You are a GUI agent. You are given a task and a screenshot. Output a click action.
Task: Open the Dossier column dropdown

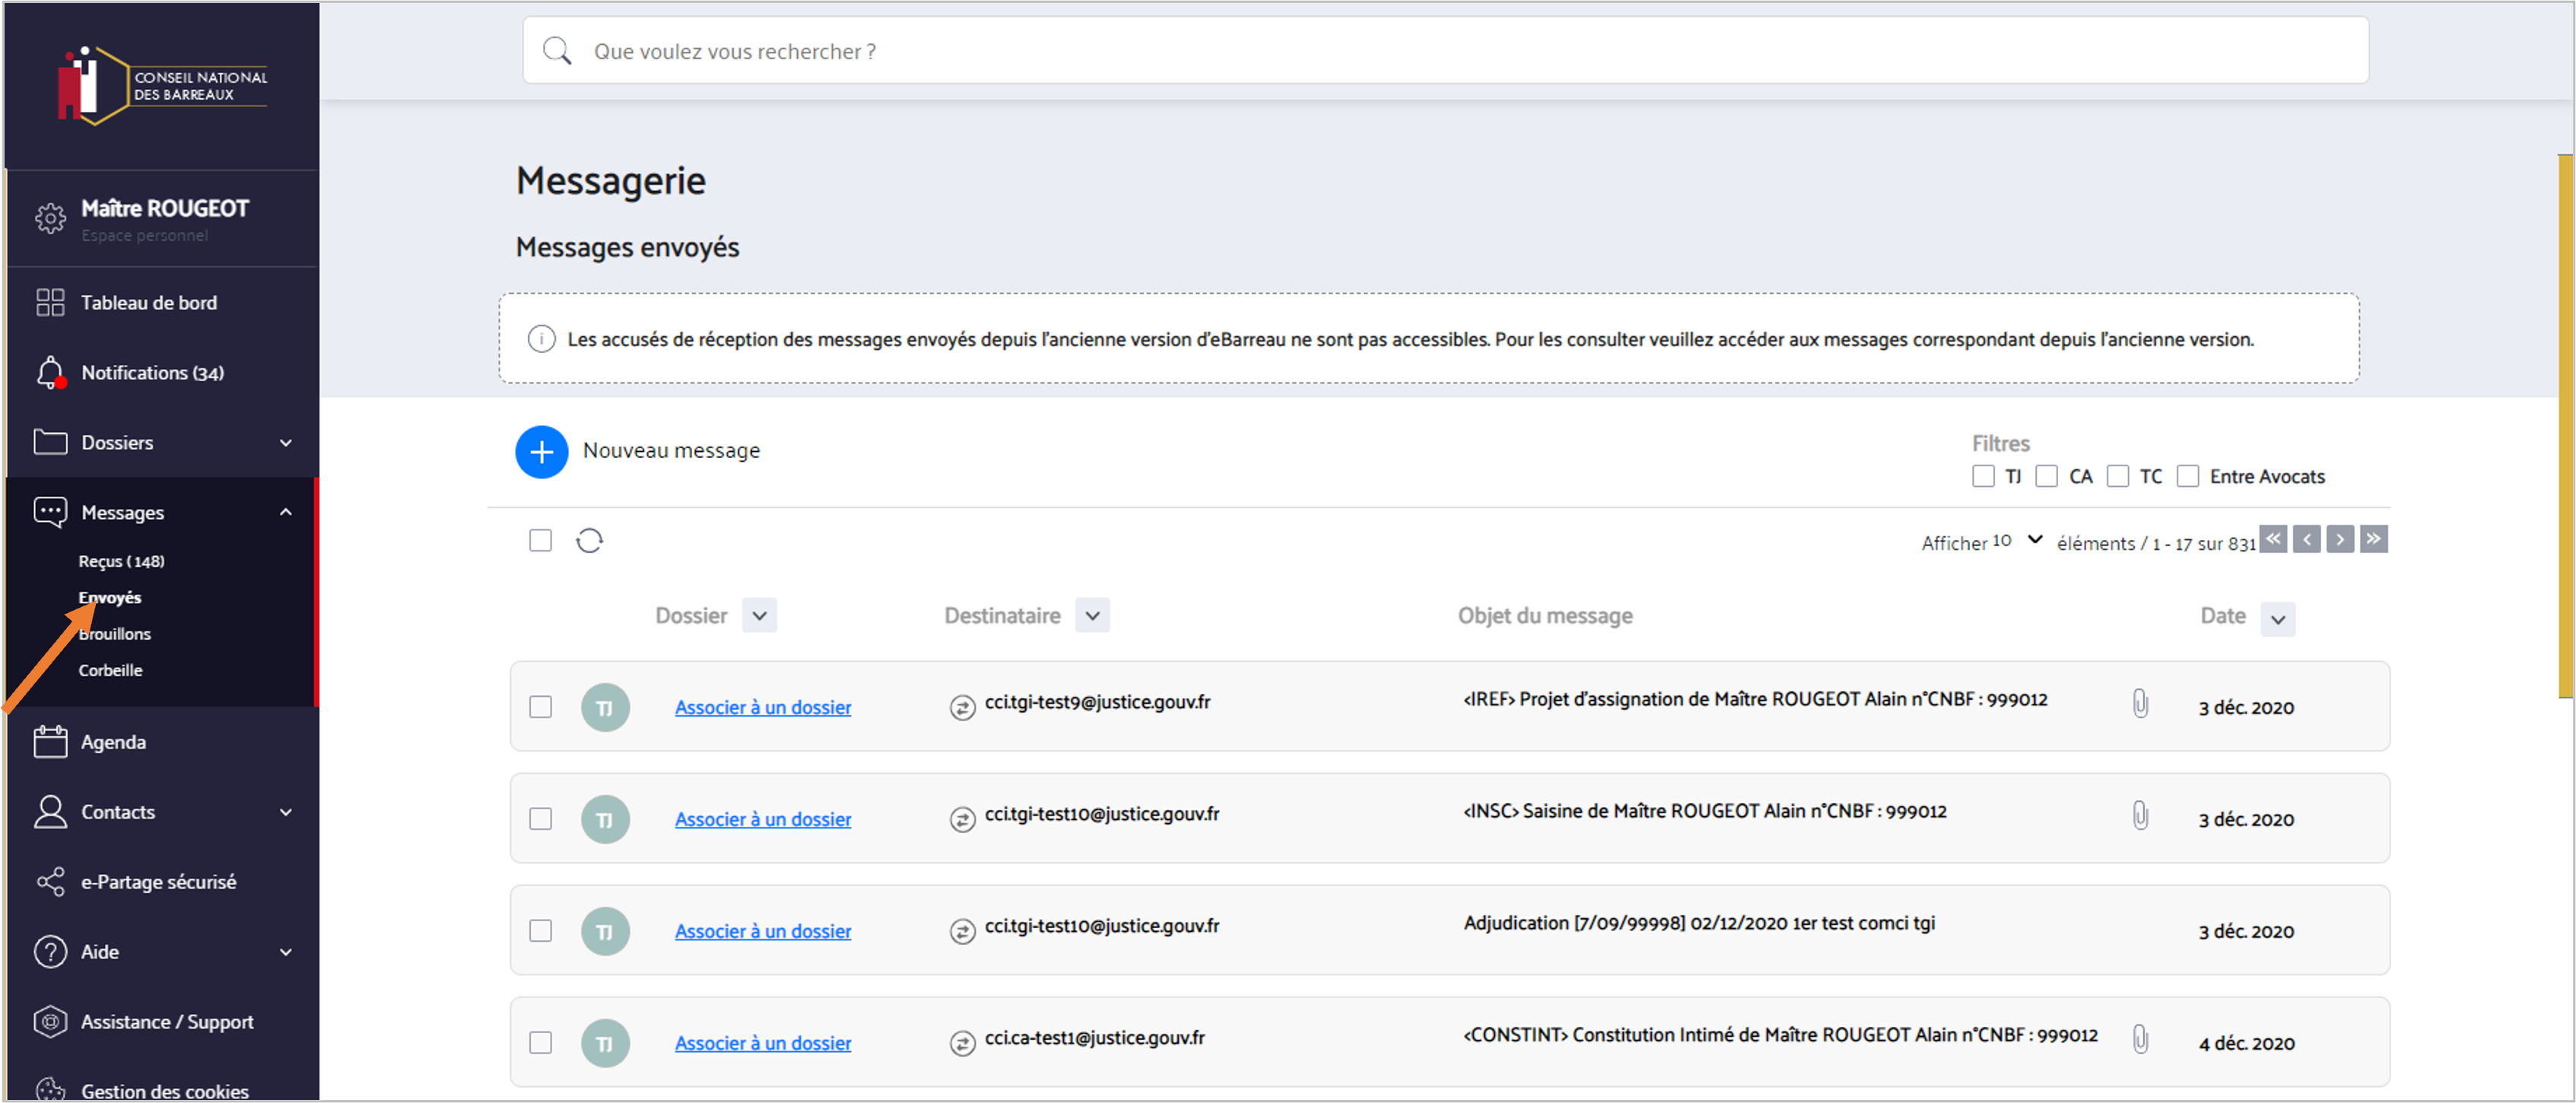click(759, 616)
